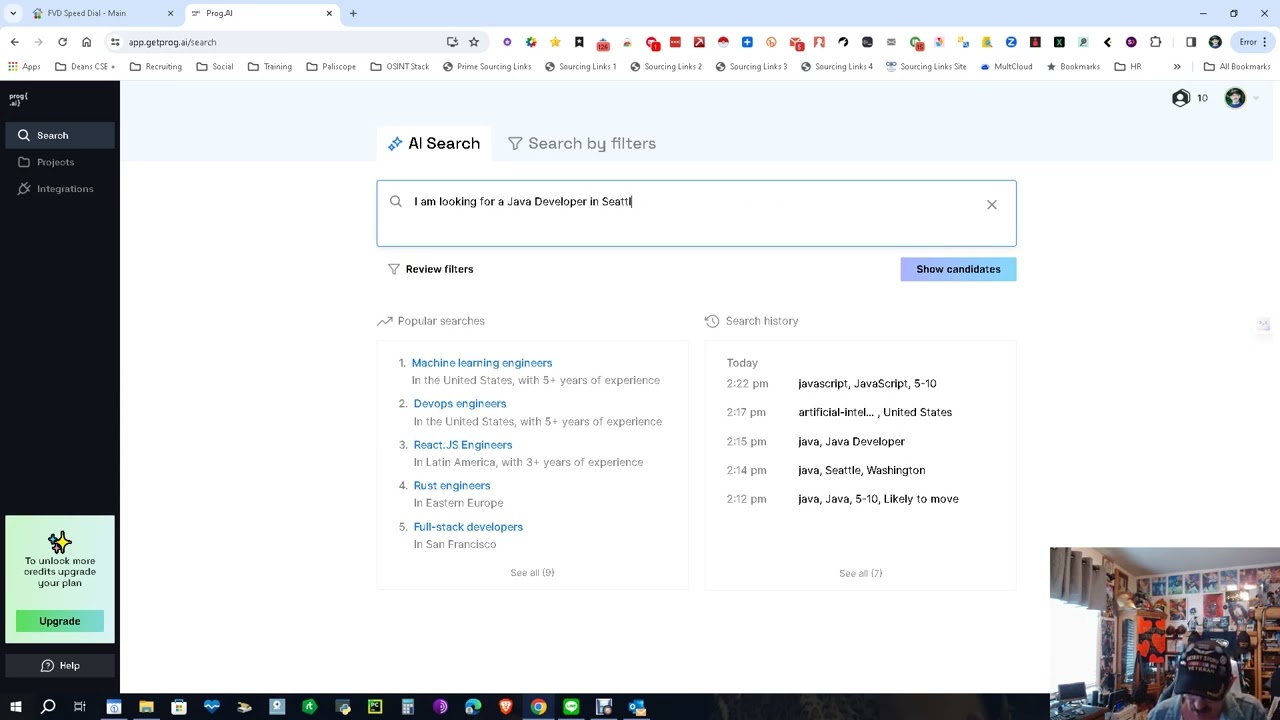1280x720 pixels.
Task: Open the user profile avatar in the app header
Action: tap(1235, 98)
